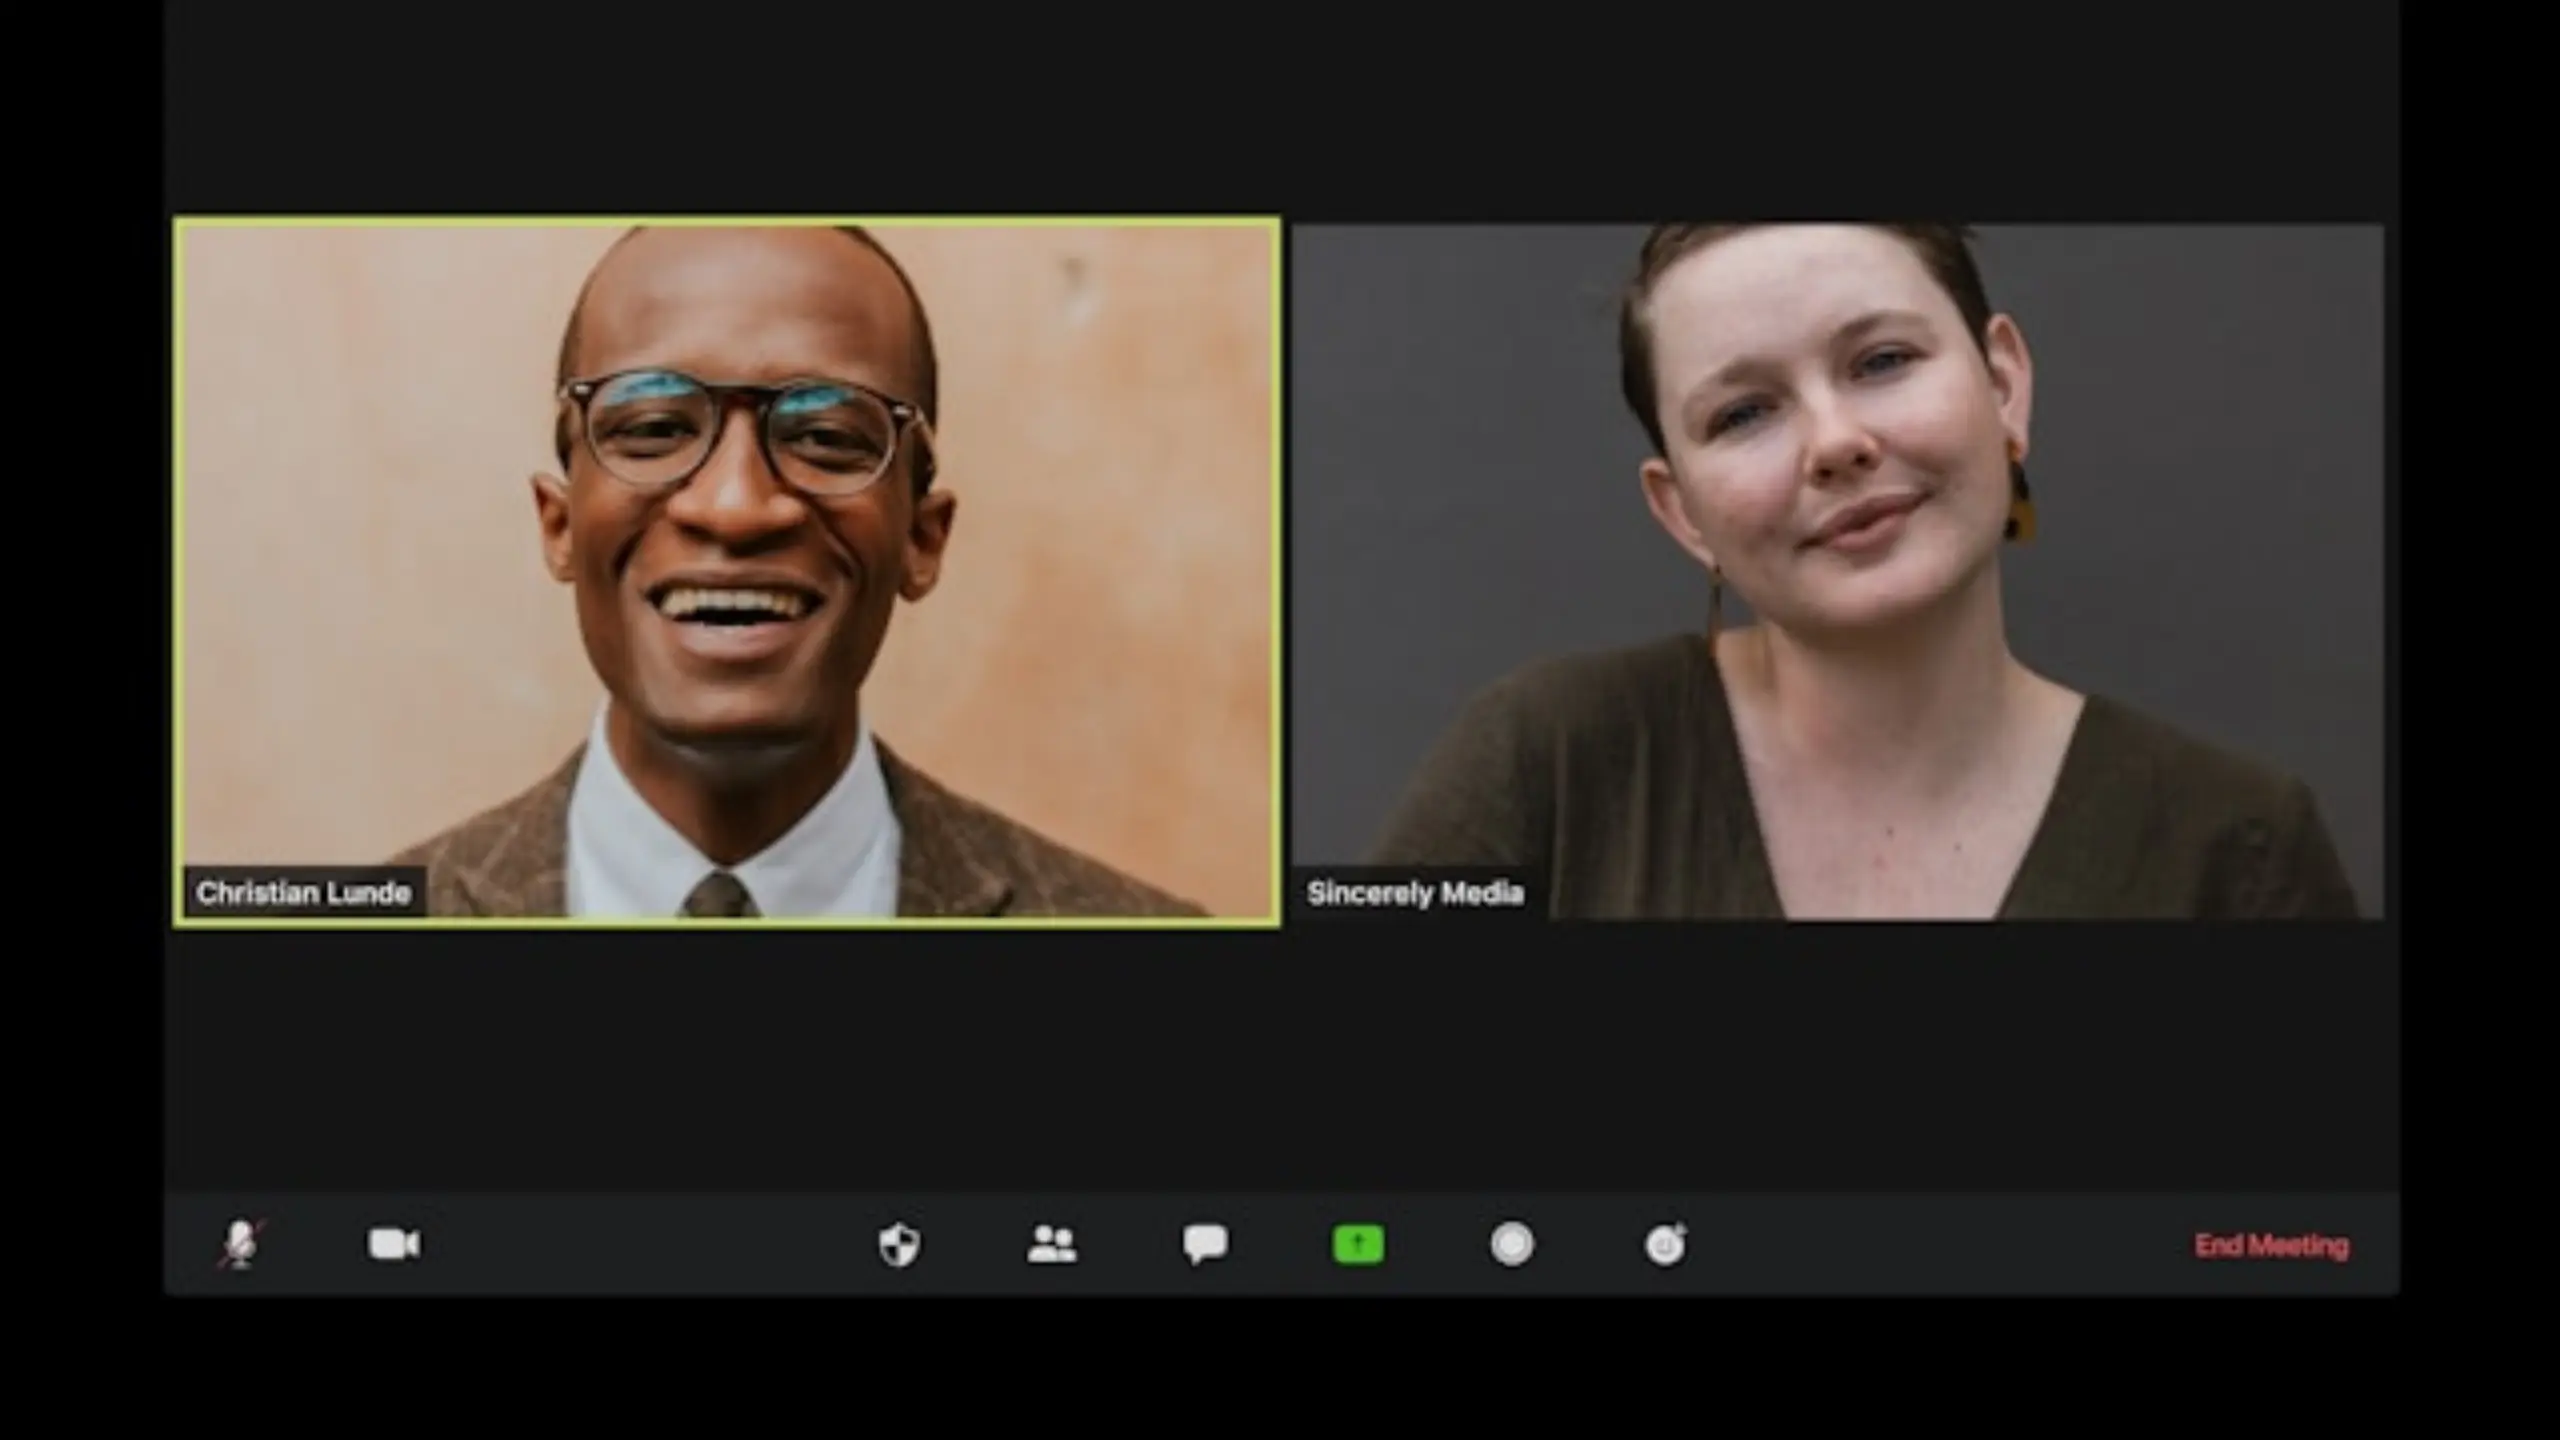Click the red End Meeting button

click(x=2271, y=1245)
